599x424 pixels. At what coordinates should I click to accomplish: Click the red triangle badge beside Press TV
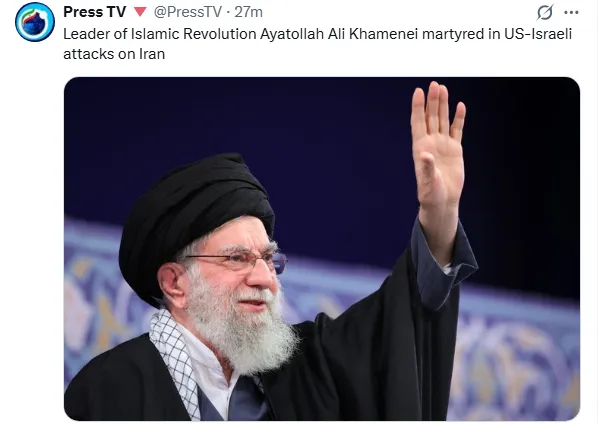pos(140,12)
